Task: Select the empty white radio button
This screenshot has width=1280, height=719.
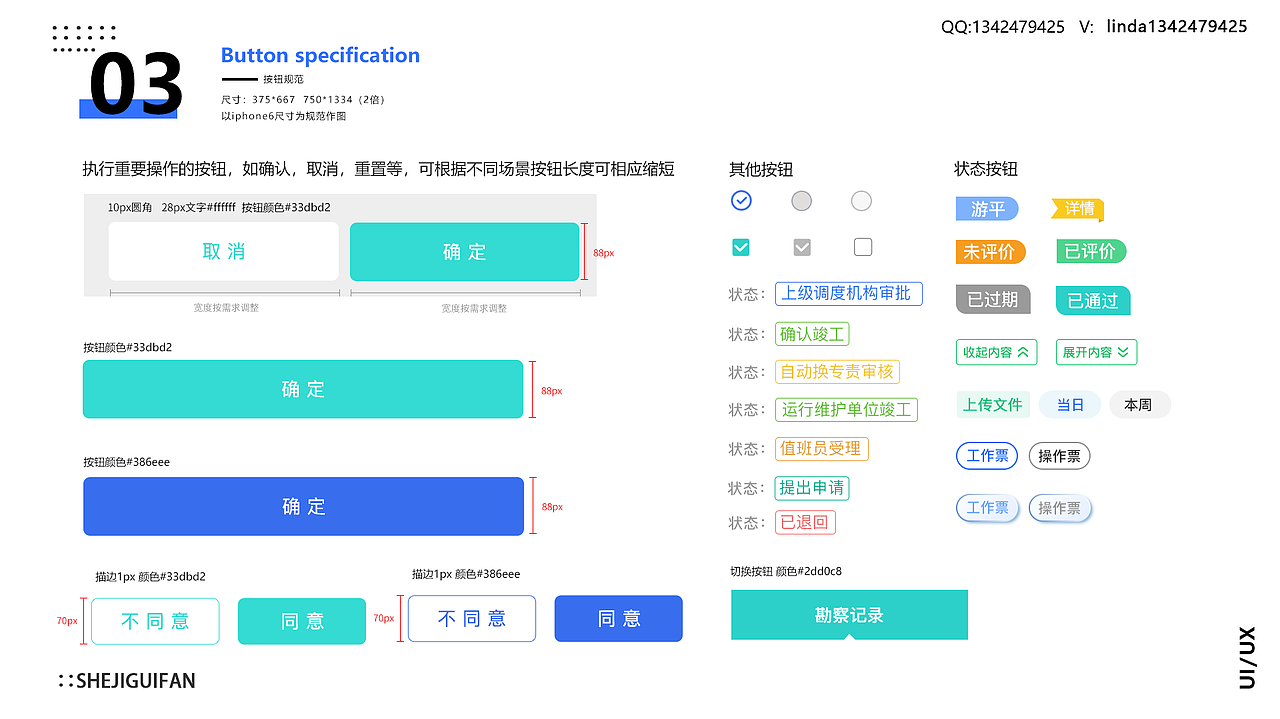Action: coord(861,201)
